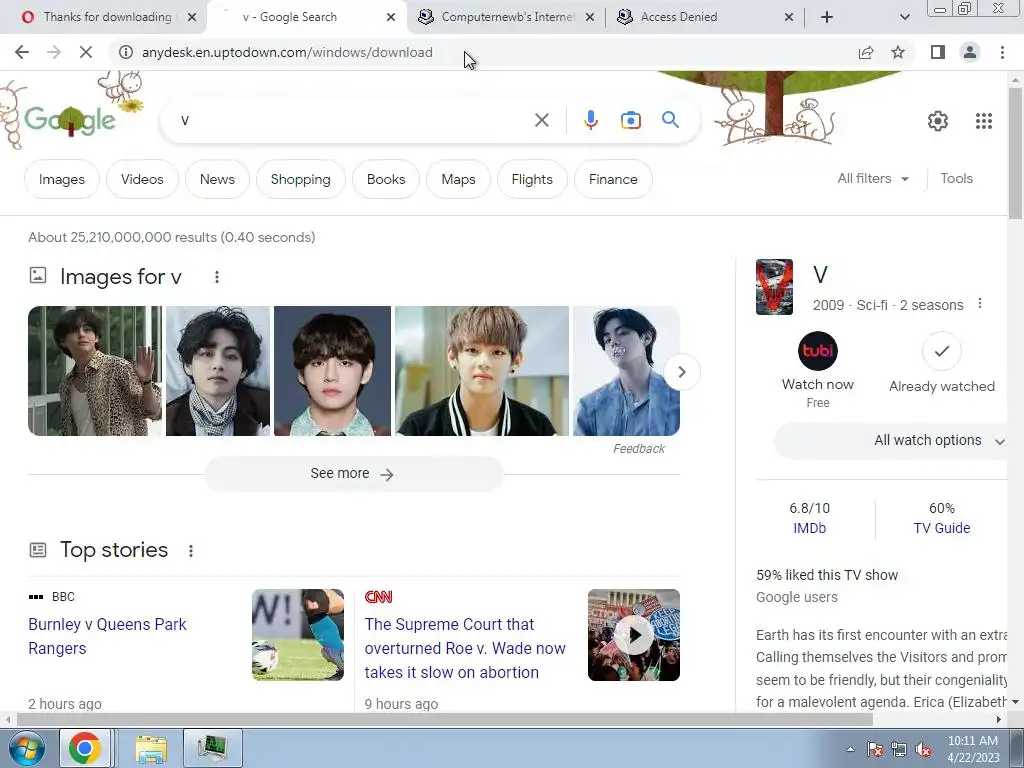The width and height of the screenshot is (1024, 768).
Task: Filter results by Finance
Action: point(613,179)
